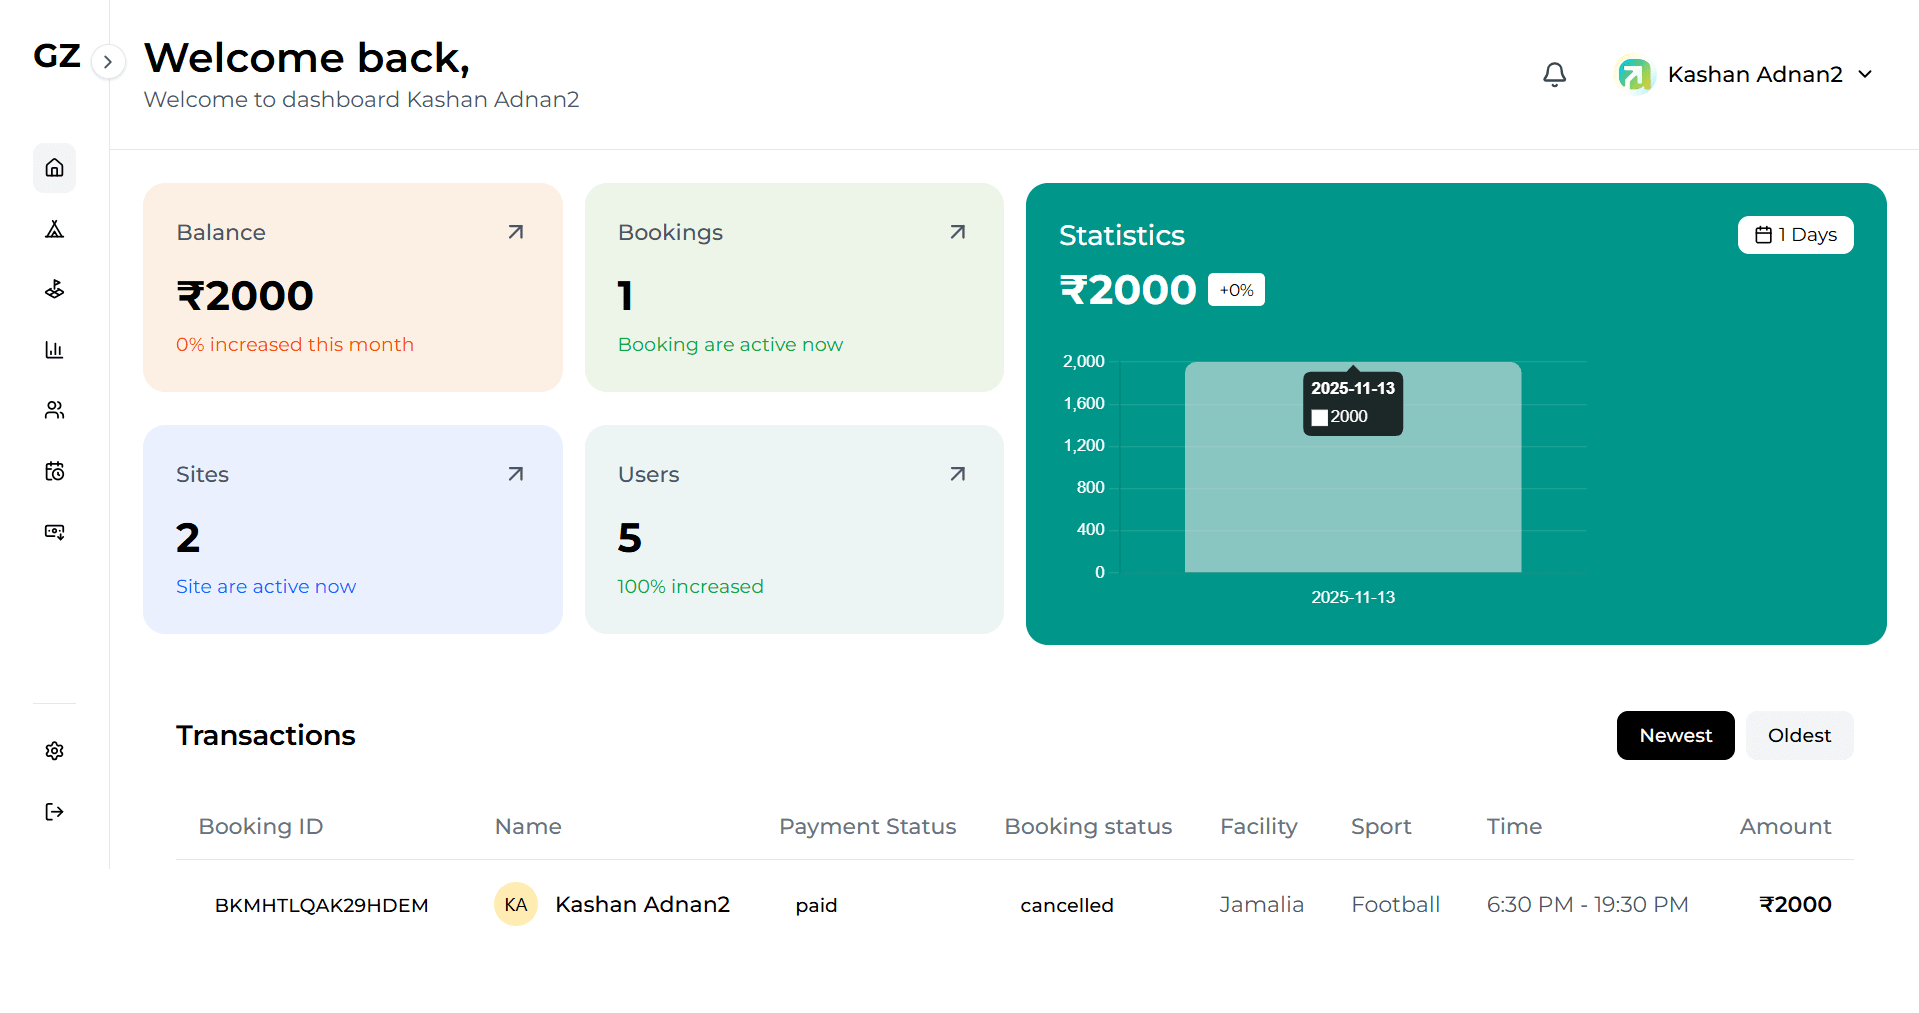This screenshot has height=1013, width=1919.
Task: Open the settings gear icon
Action: [55, 751]
